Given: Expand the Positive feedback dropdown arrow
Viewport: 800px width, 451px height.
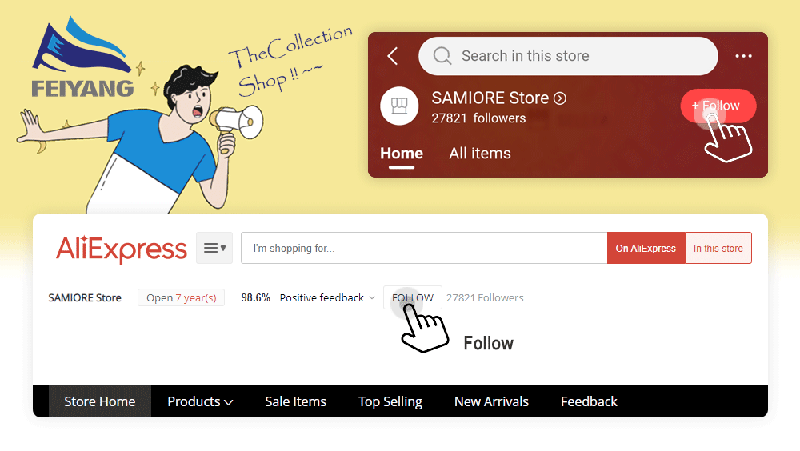Looking at the screenshot, I should [x=372, y=298].
